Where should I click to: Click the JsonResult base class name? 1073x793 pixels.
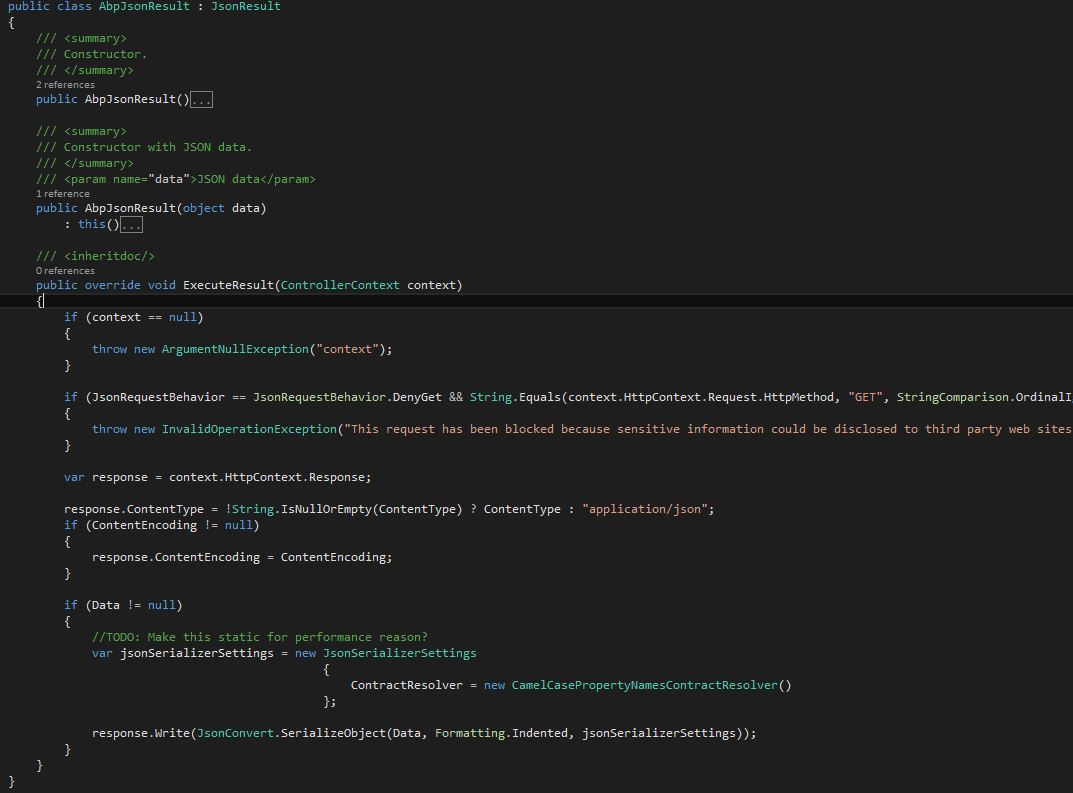[246, 6]
